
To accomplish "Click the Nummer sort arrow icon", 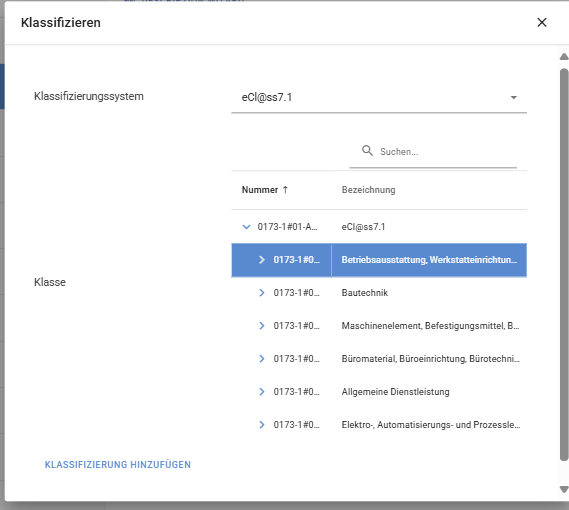I will tap(285, 190).
